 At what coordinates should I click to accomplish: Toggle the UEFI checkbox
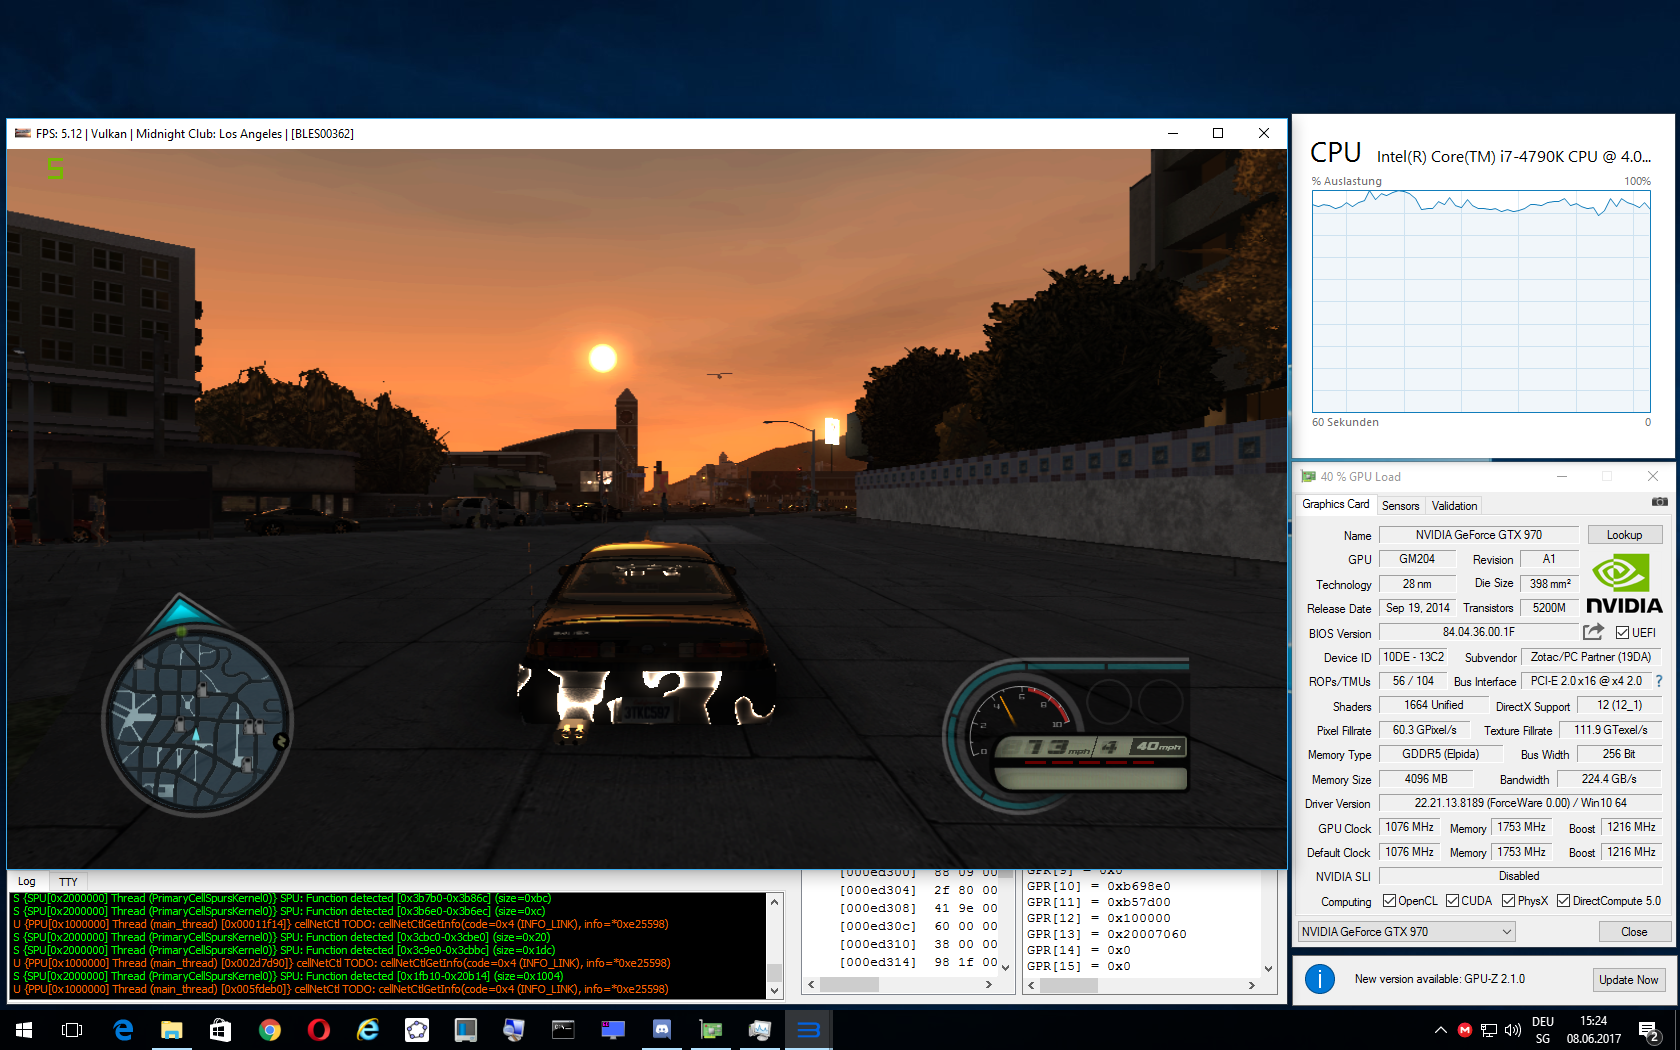pyautogui.click(x=1622, y=633)
